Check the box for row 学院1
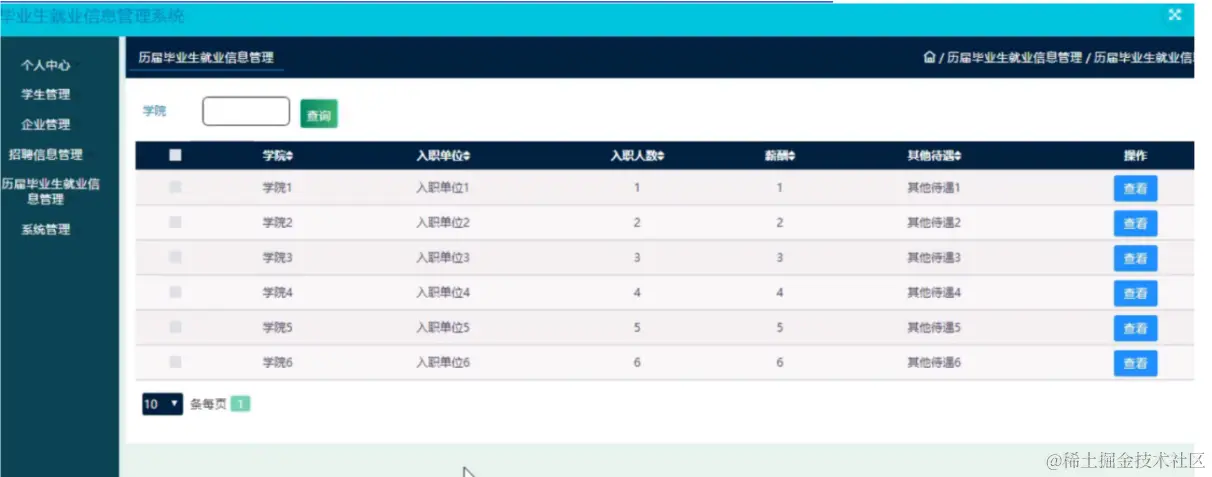The width and height of the screenshot is (1212, 477). click(x=175, y=187)
